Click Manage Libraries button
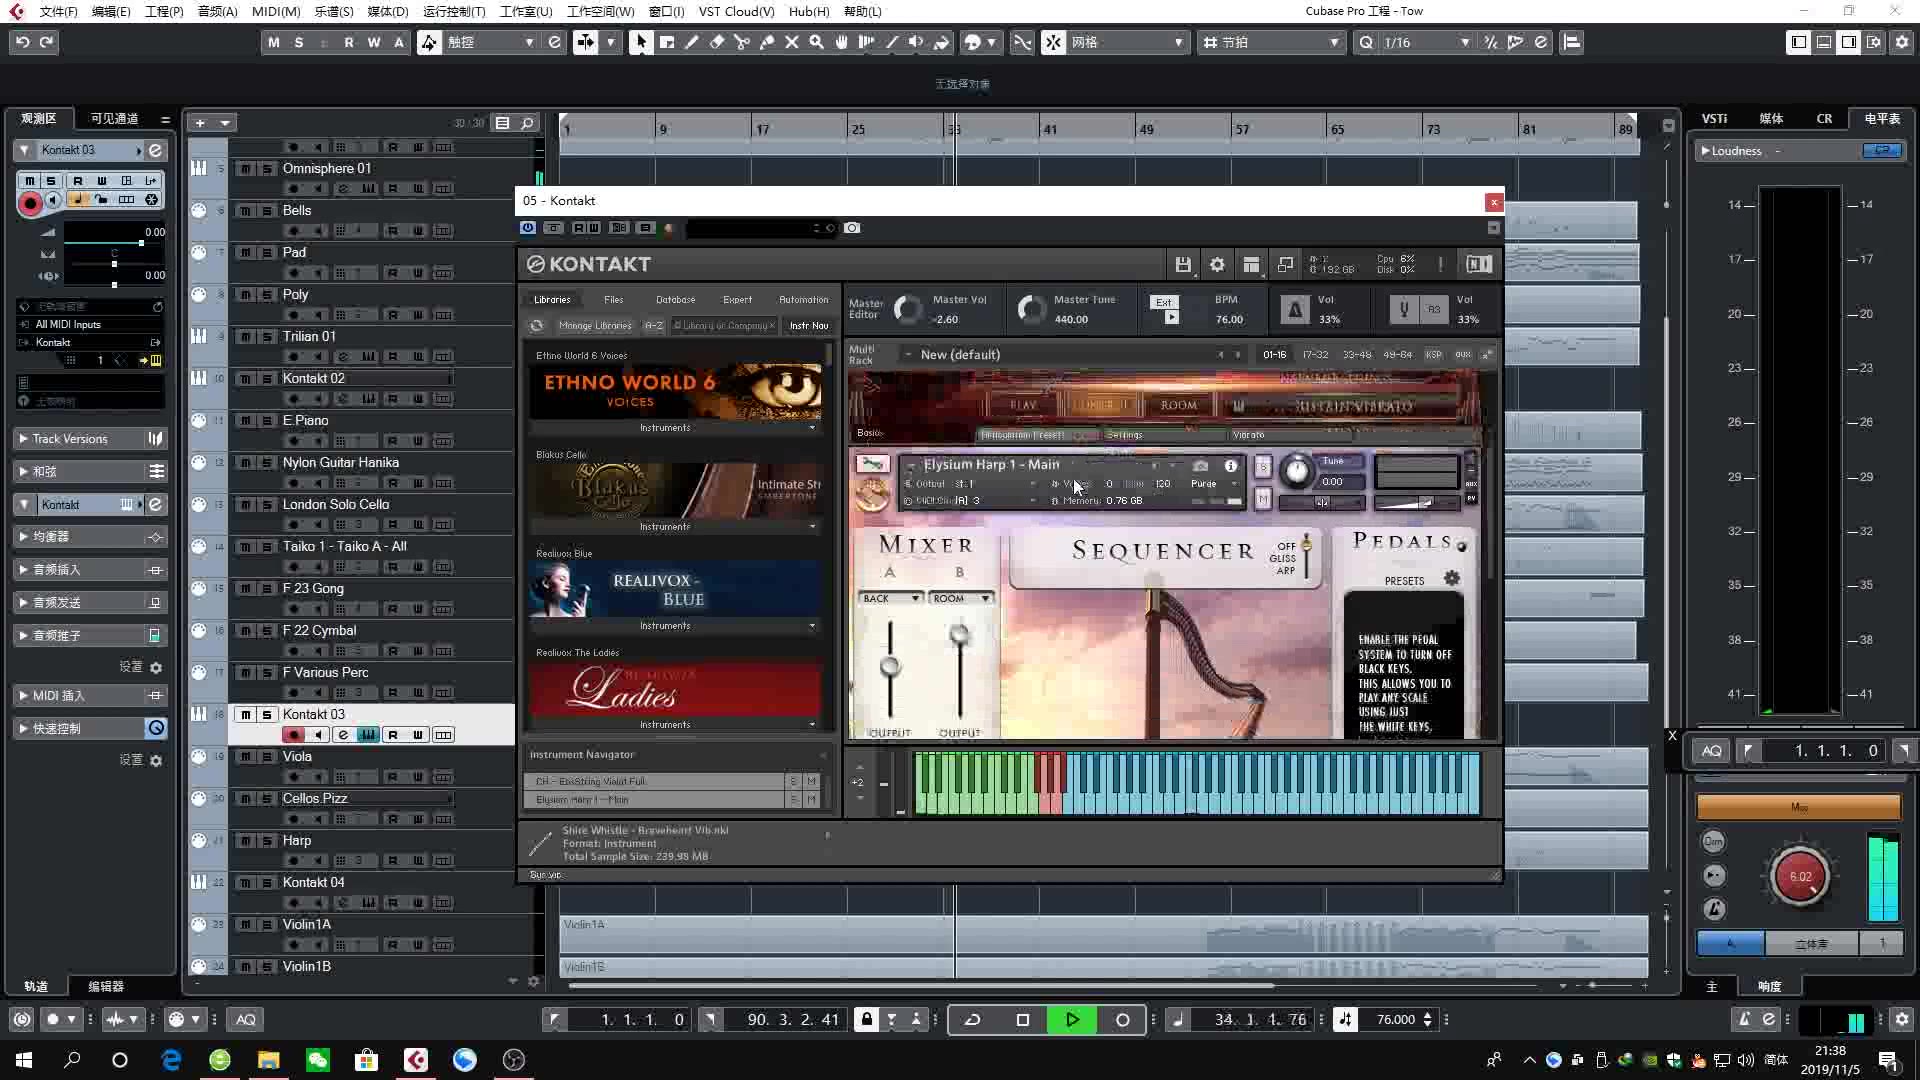 (x=595, y=326)
